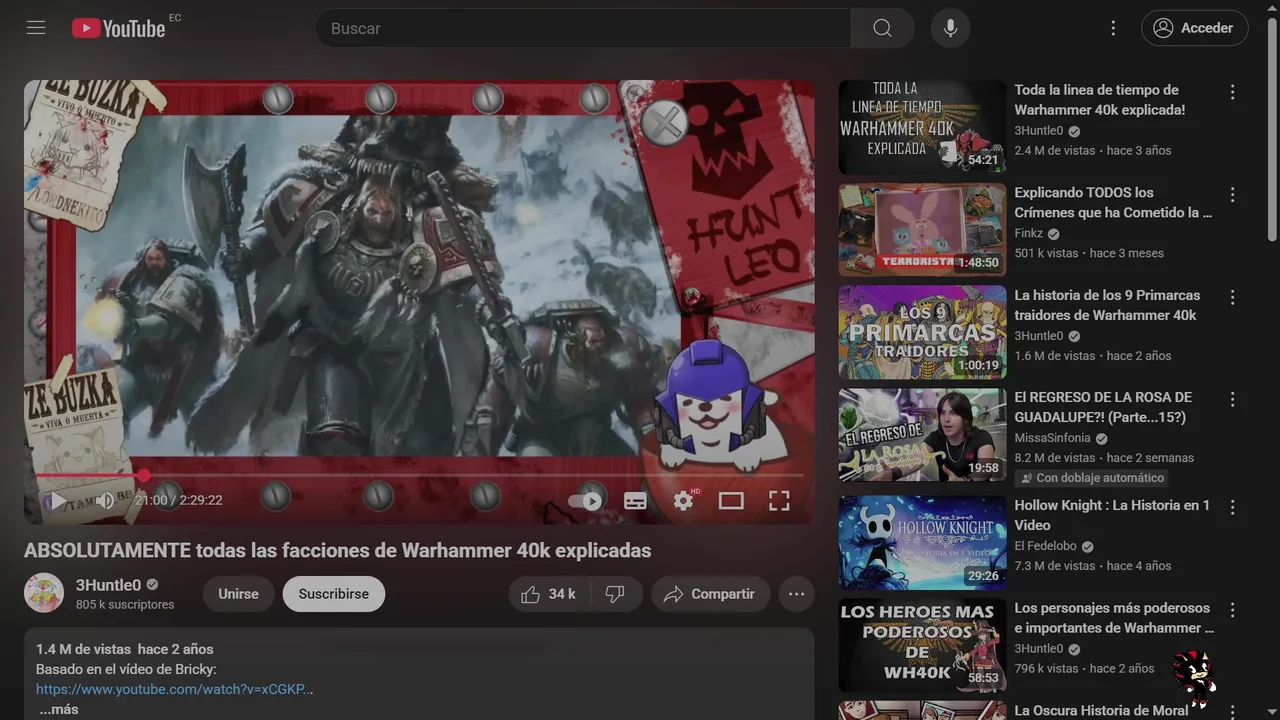Open options for La Oscura Historia video
This screenshot has width=1280, height=720.
click(x=1232, y=711)
